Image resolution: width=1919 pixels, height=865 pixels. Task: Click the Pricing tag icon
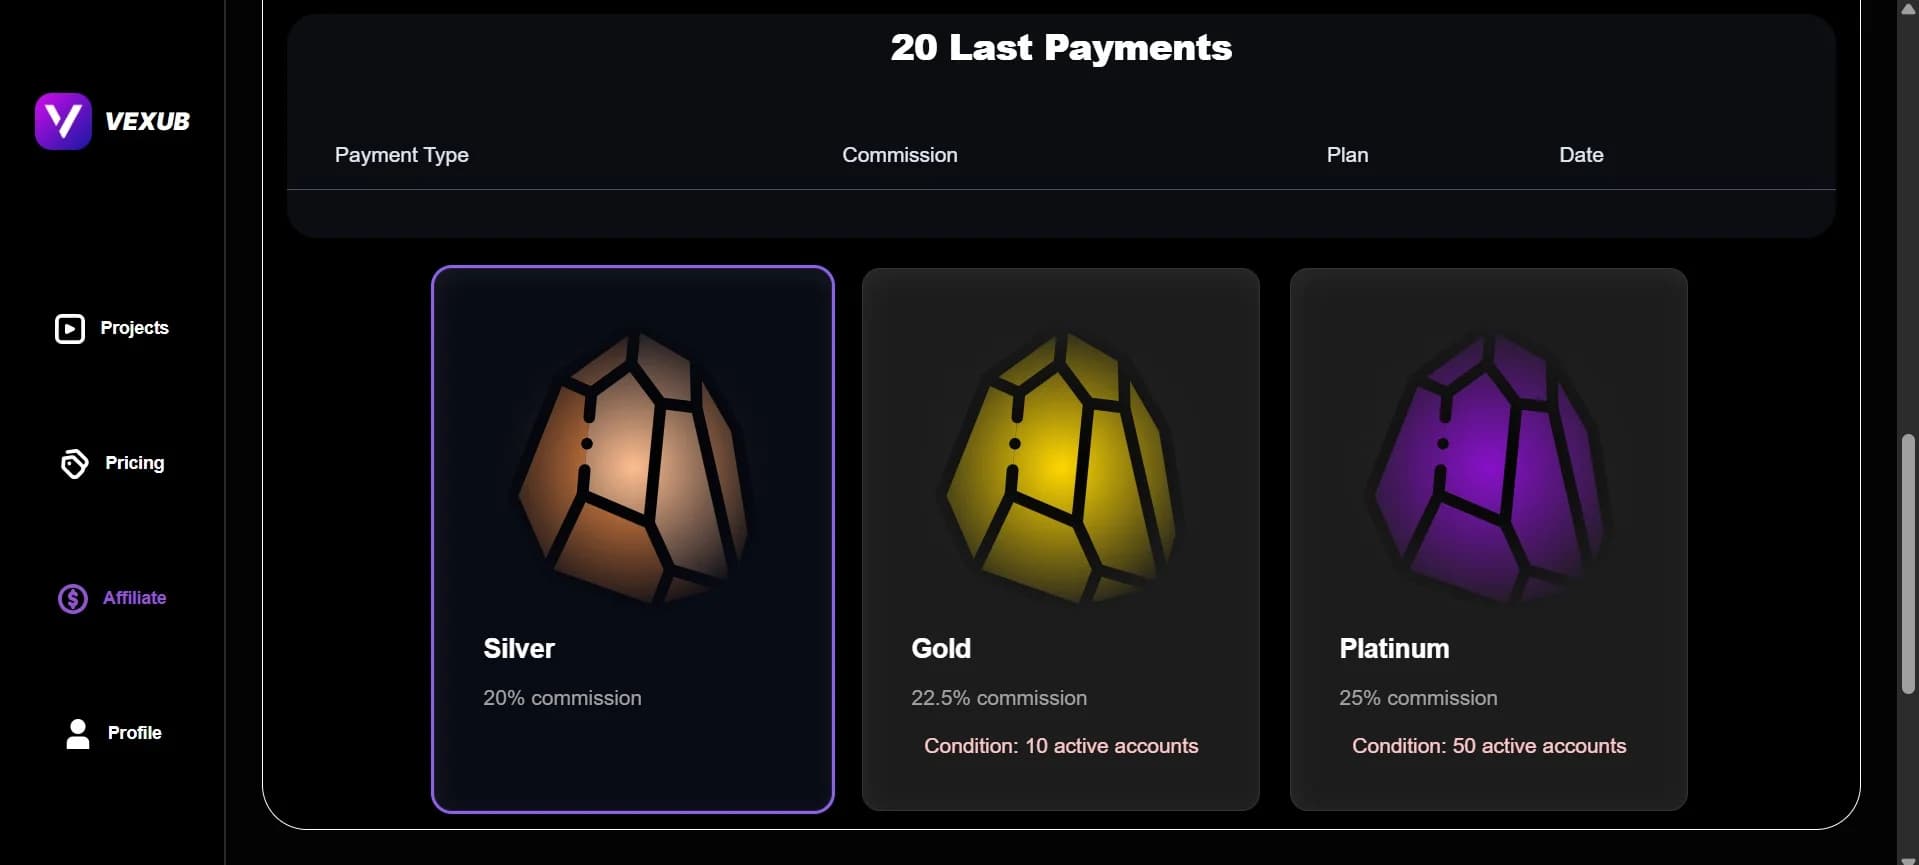74,463
